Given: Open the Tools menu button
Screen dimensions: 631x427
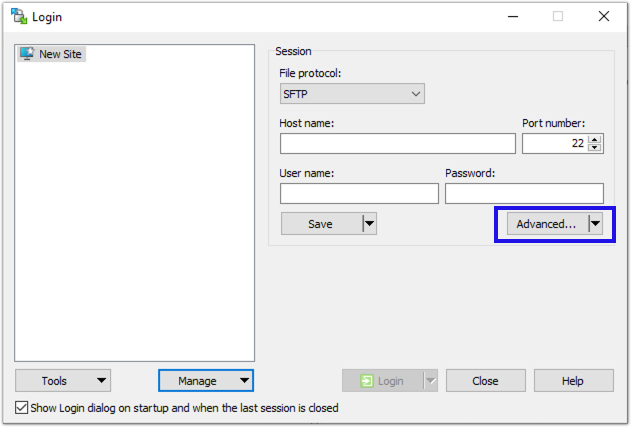Looking at the screenshot, I should 63,381.
